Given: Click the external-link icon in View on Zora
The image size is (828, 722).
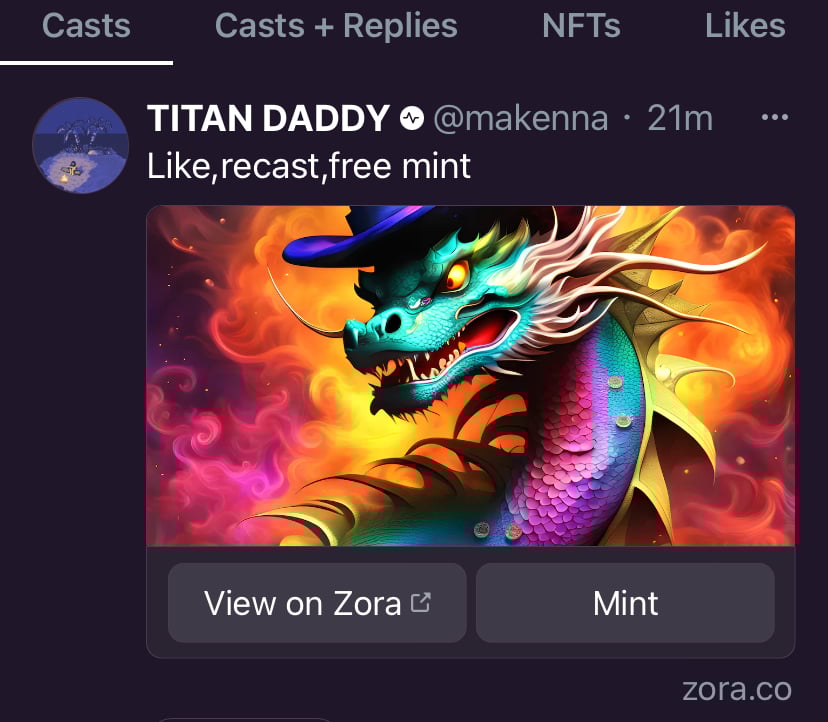Looking at the screenshot, I should coord(421,602).
